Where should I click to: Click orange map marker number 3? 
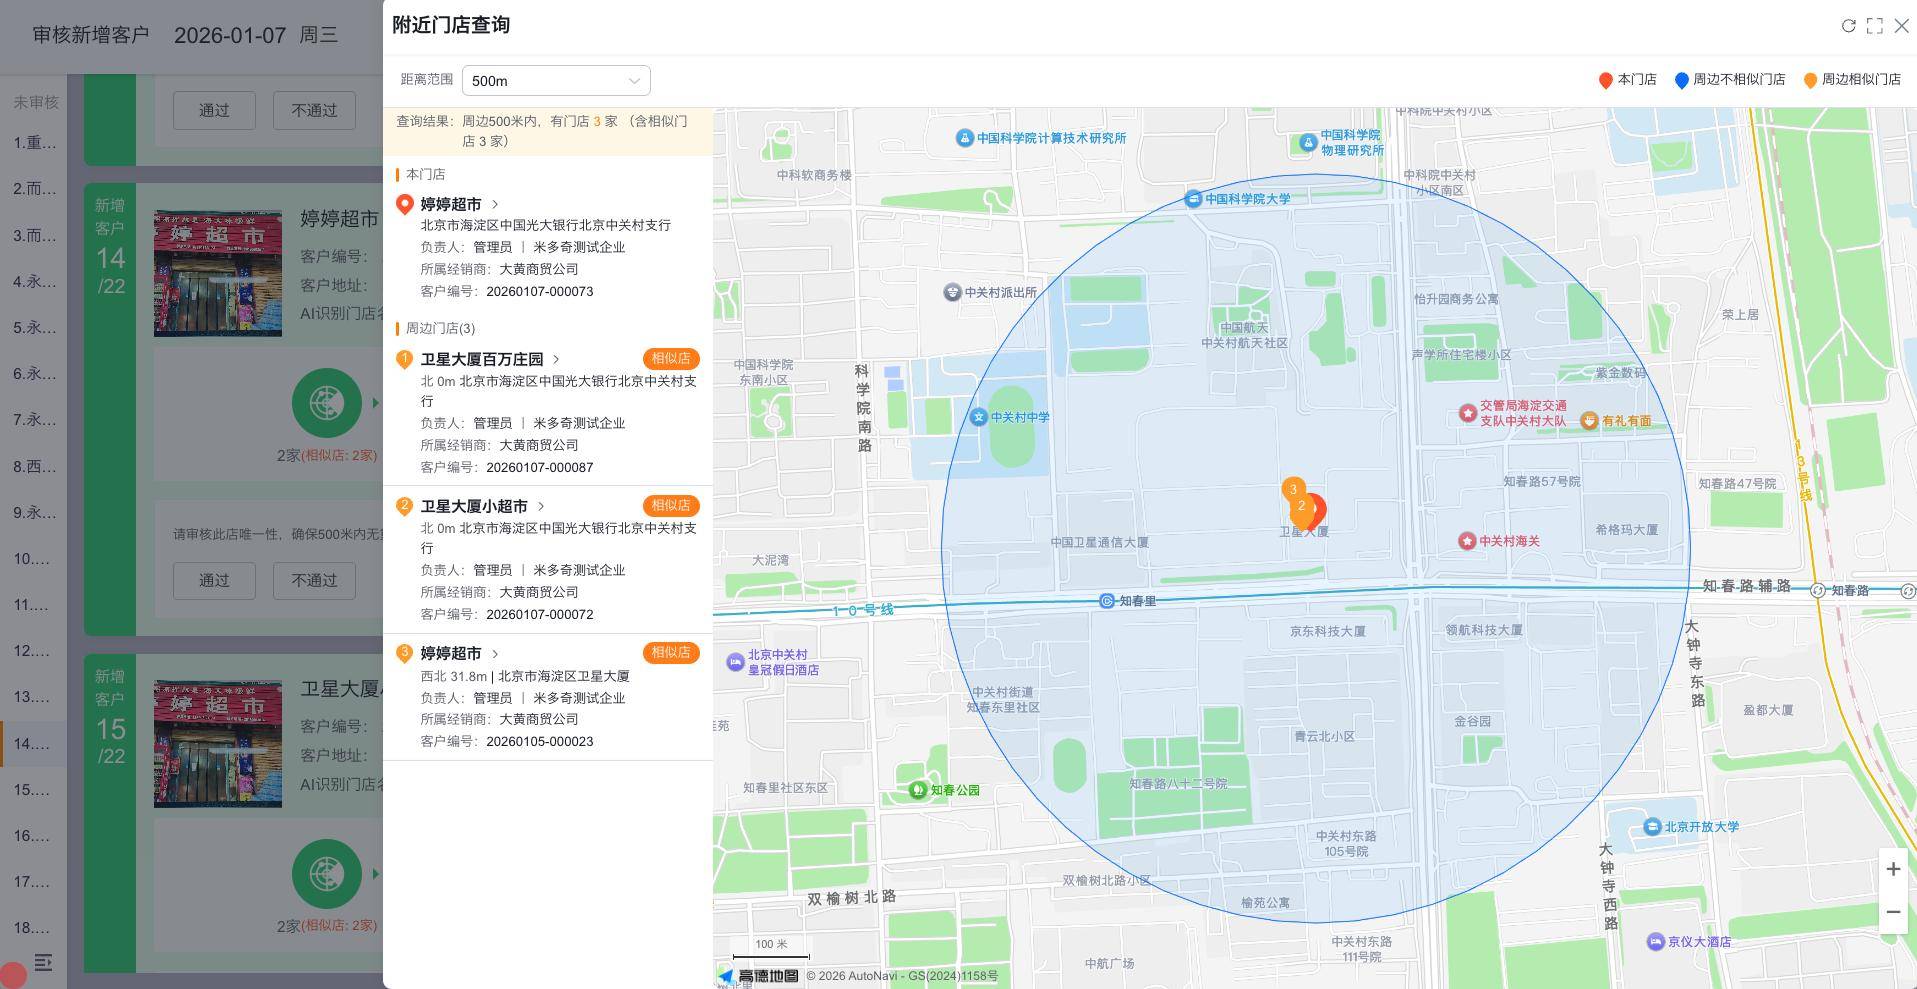pyautogui.click(x=1293, y=489)
